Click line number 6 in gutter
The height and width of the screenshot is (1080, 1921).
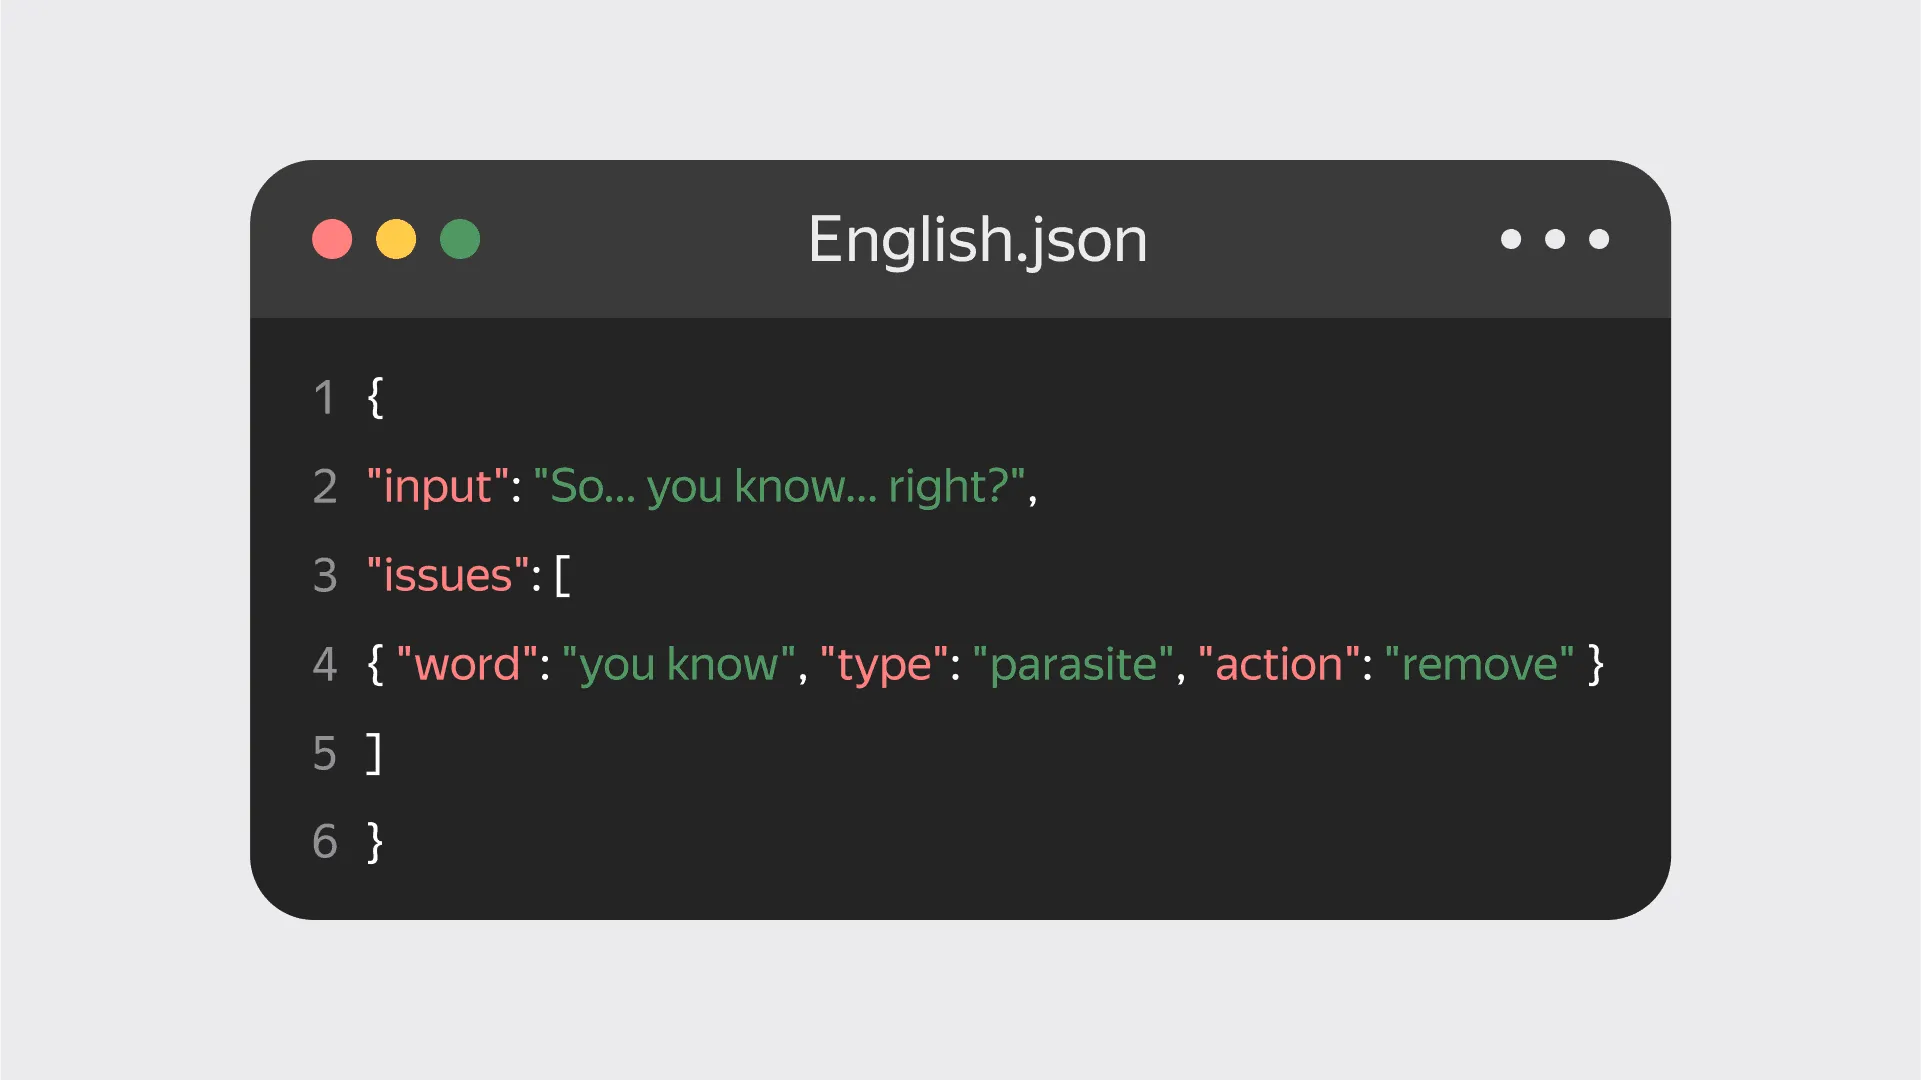click(x=325, y=842)
